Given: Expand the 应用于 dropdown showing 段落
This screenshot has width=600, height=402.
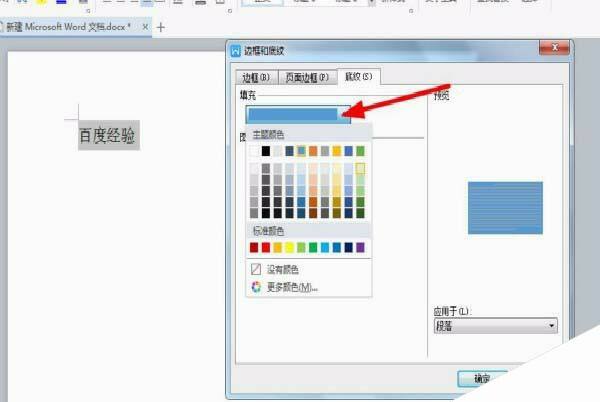Looking at the screenshot, I should tap(496, 326).
